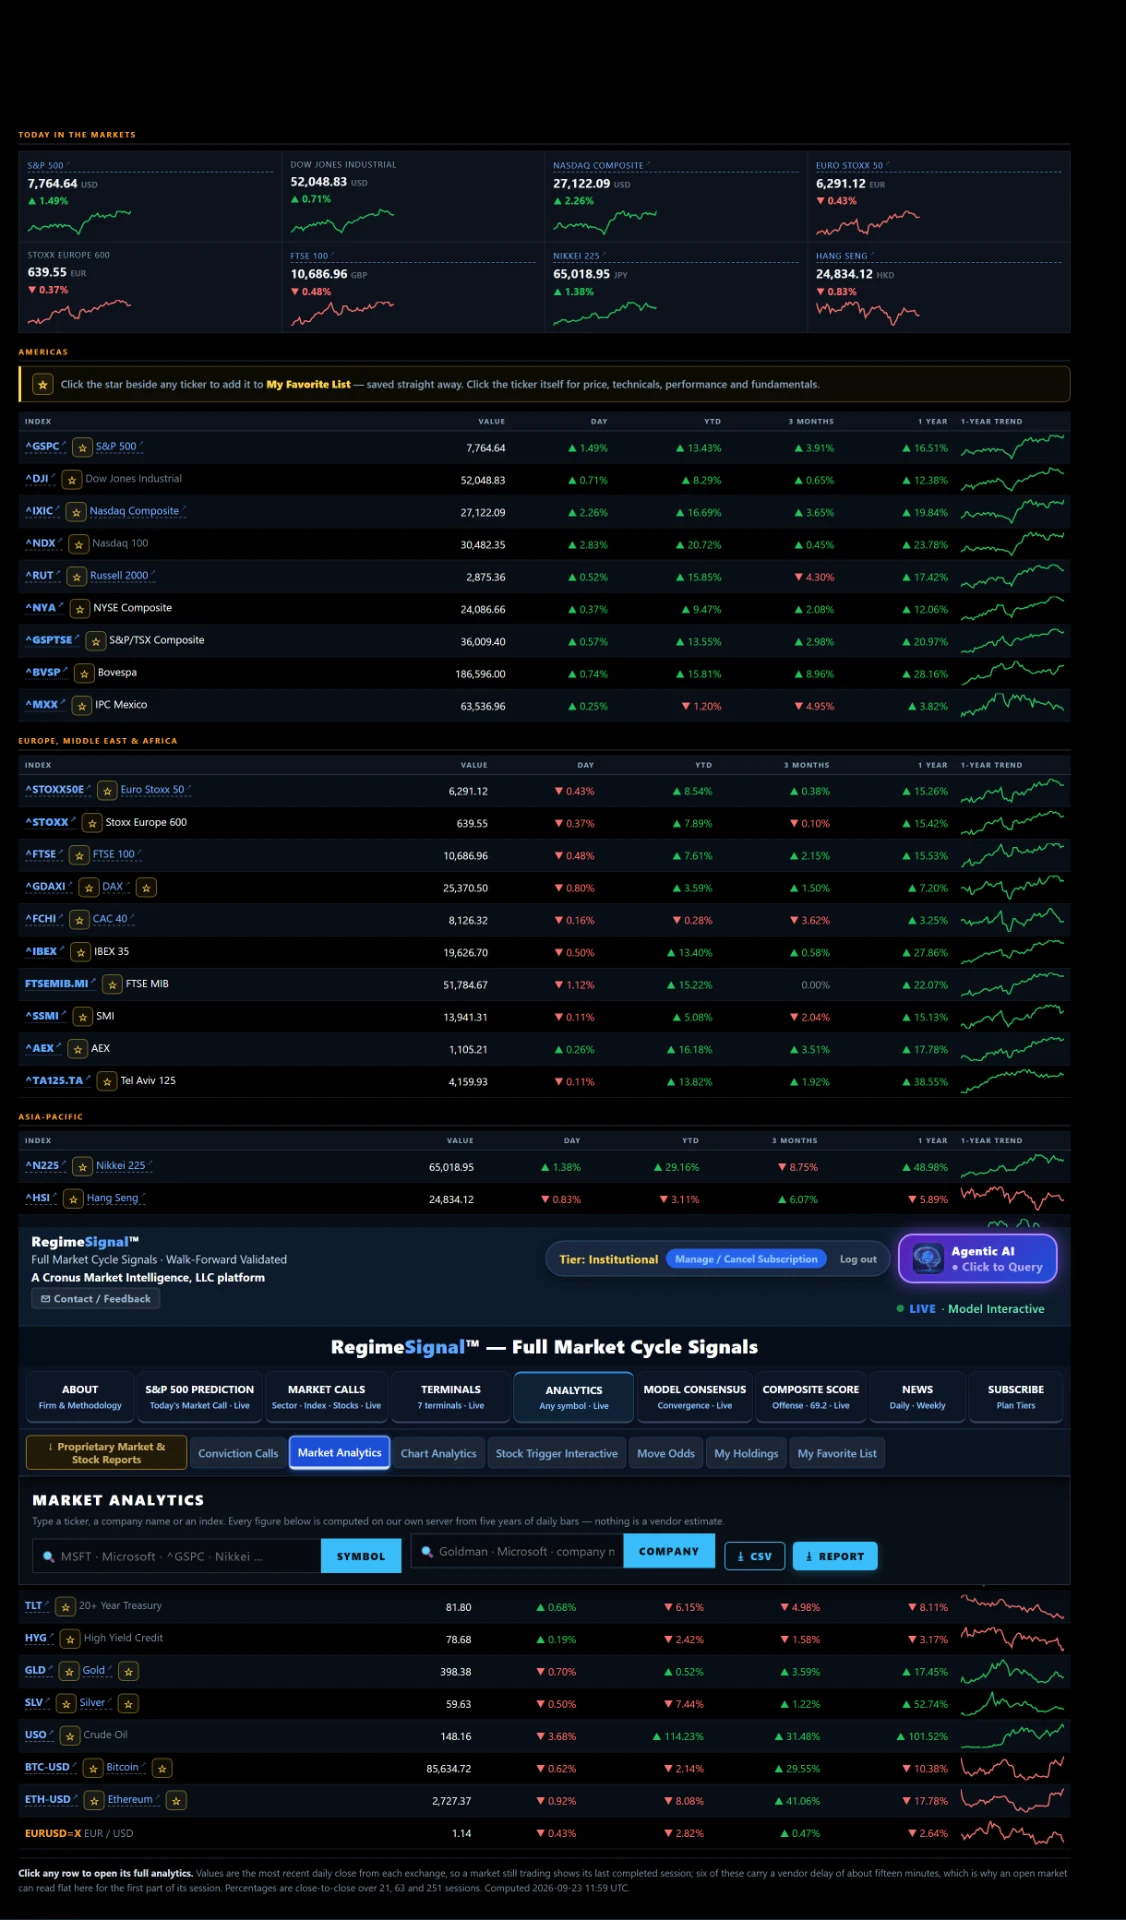Favorite FTSE MIB with its star
1126x1920 pixels.
[x=113, y=985]
